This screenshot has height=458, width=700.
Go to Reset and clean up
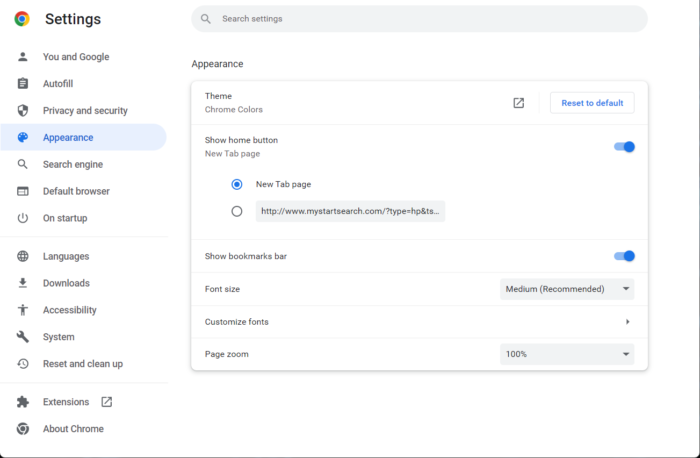(82, 364)
